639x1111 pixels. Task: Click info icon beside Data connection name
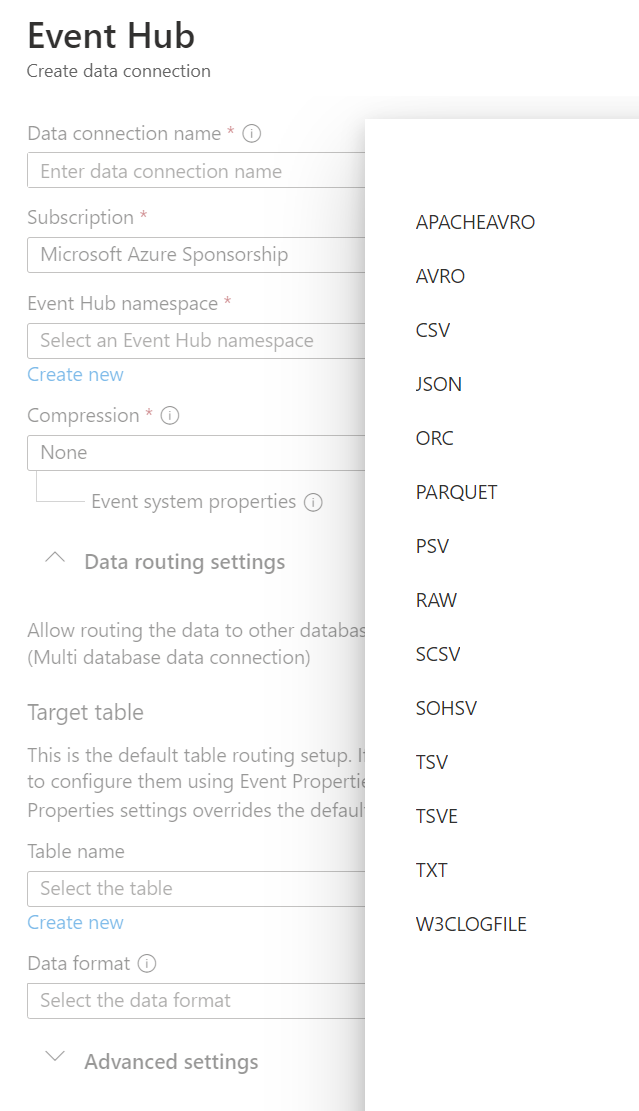pos(251,133)
